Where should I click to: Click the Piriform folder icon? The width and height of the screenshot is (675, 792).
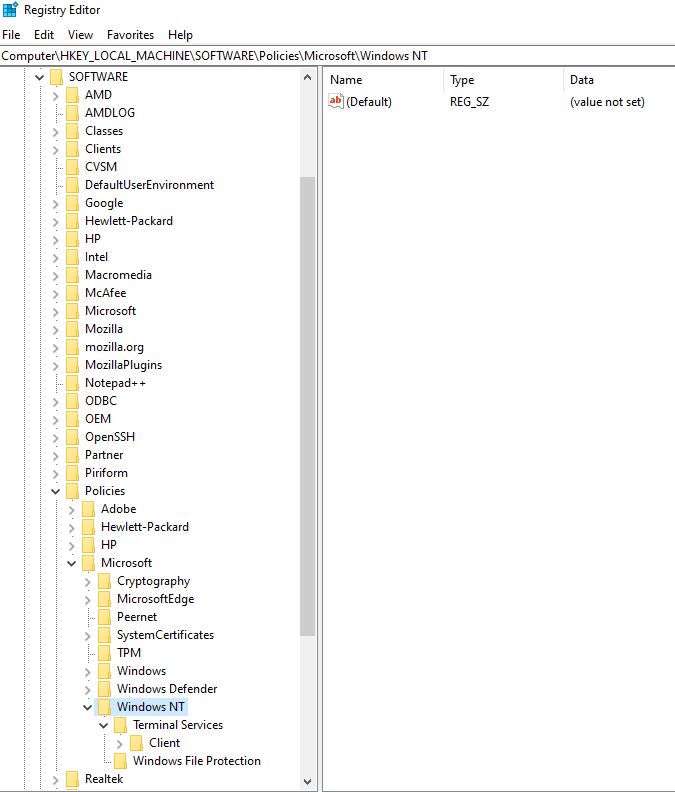[73, 473]
